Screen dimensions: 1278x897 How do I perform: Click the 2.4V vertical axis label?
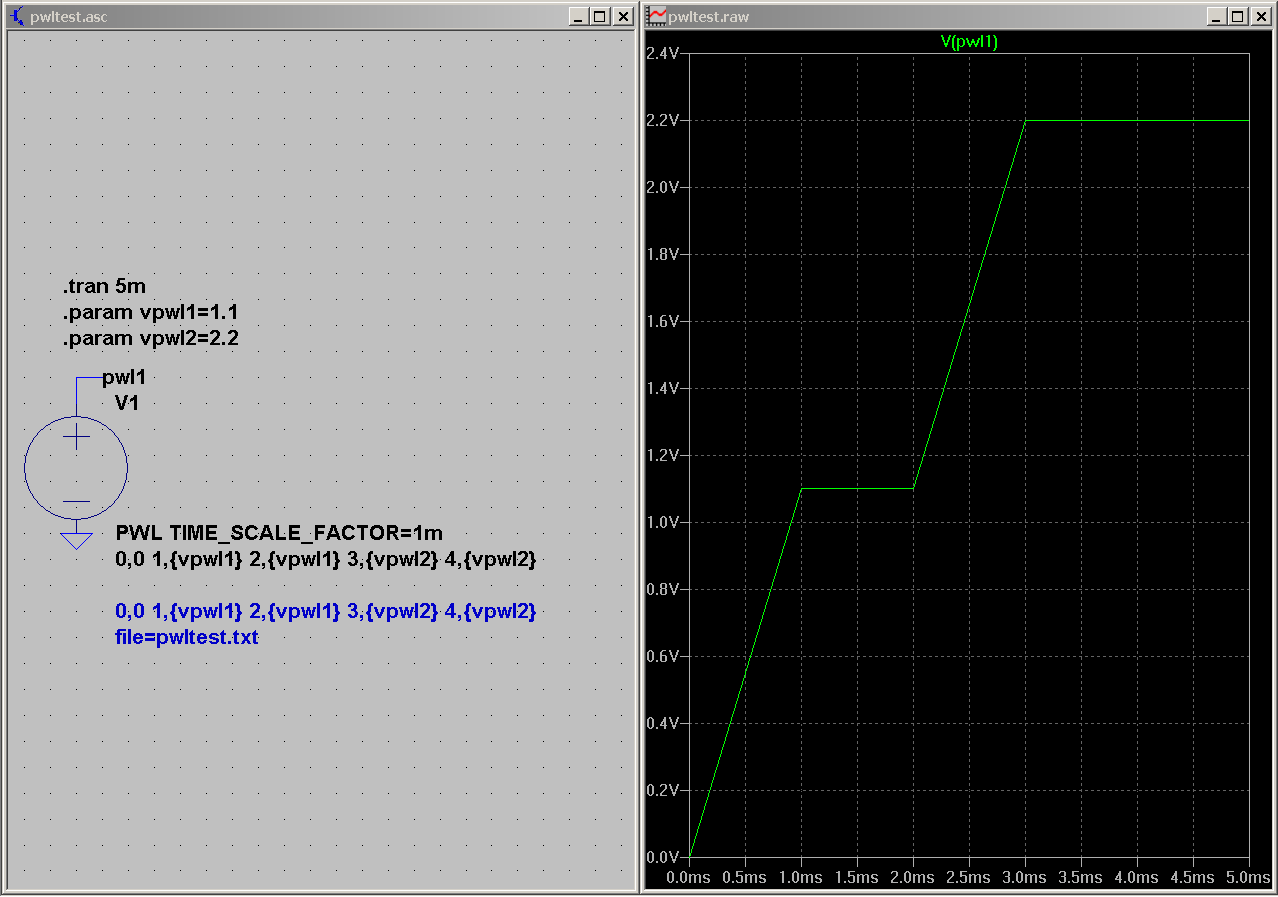(663, 53)
